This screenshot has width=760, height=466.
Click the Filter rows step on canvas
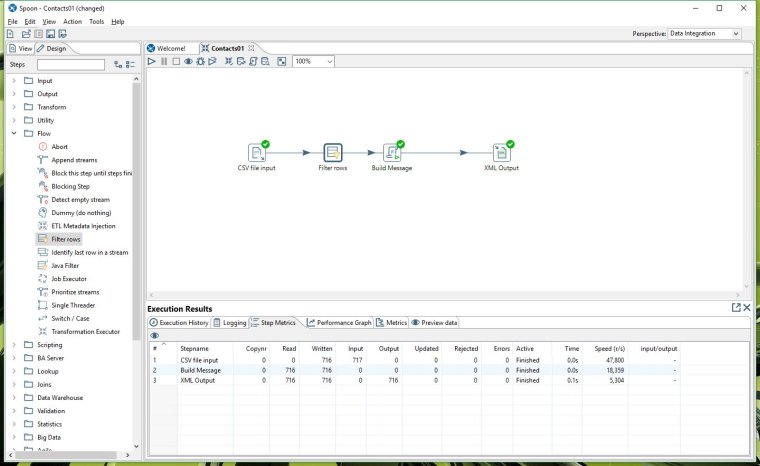[333, 152]
